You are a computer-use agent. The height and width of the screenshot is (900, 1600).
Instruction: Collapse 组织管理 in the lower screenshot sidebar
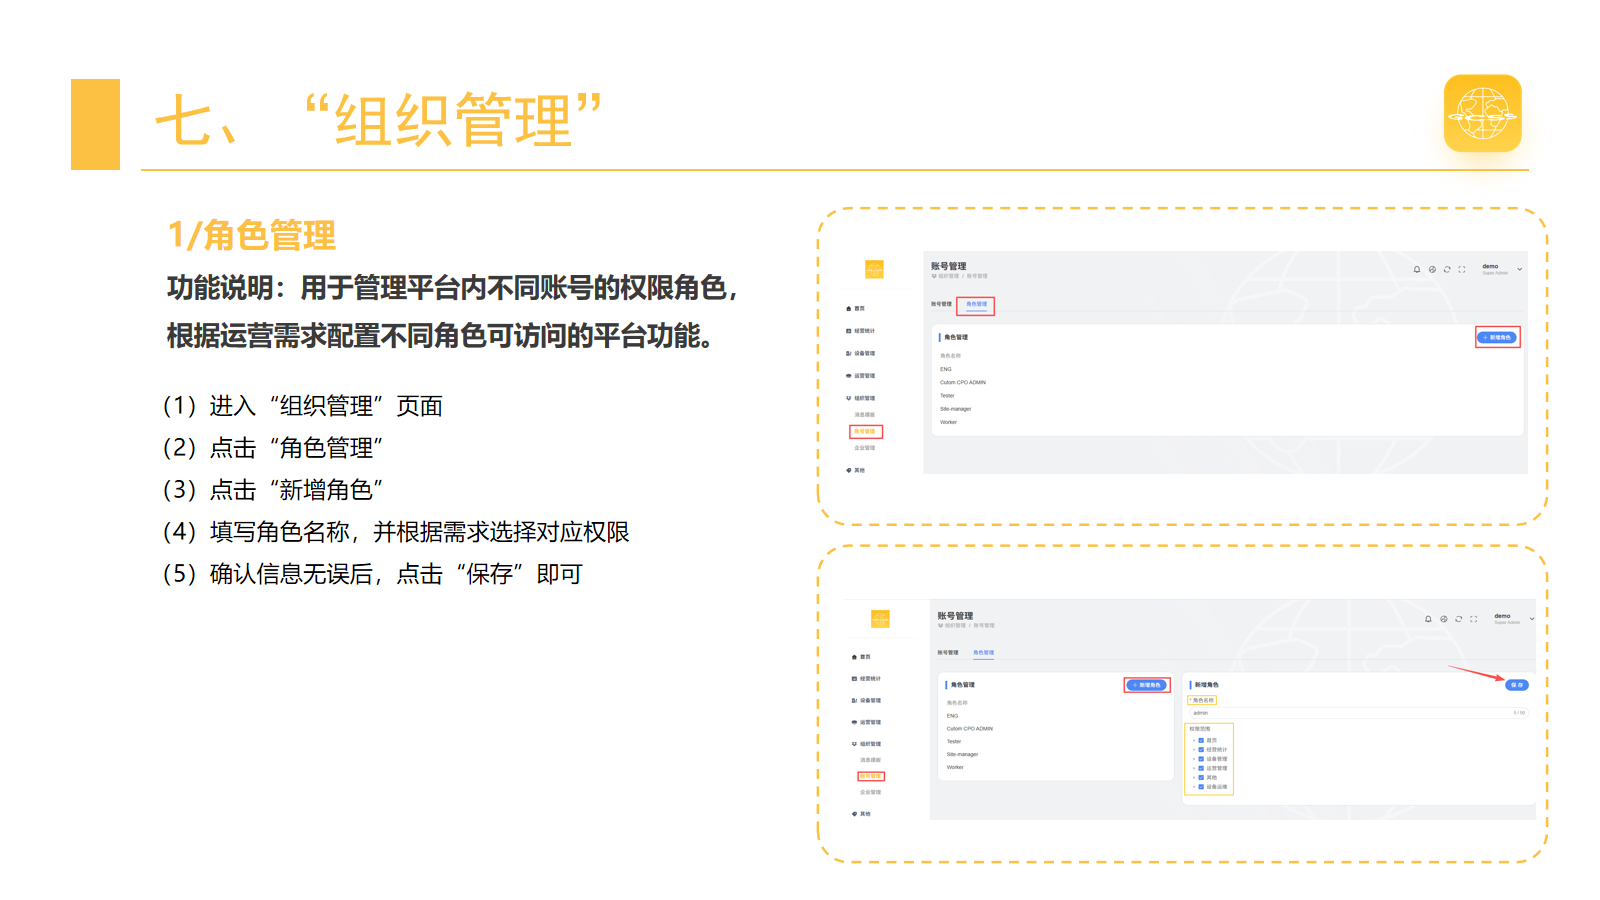pos(867,744)
